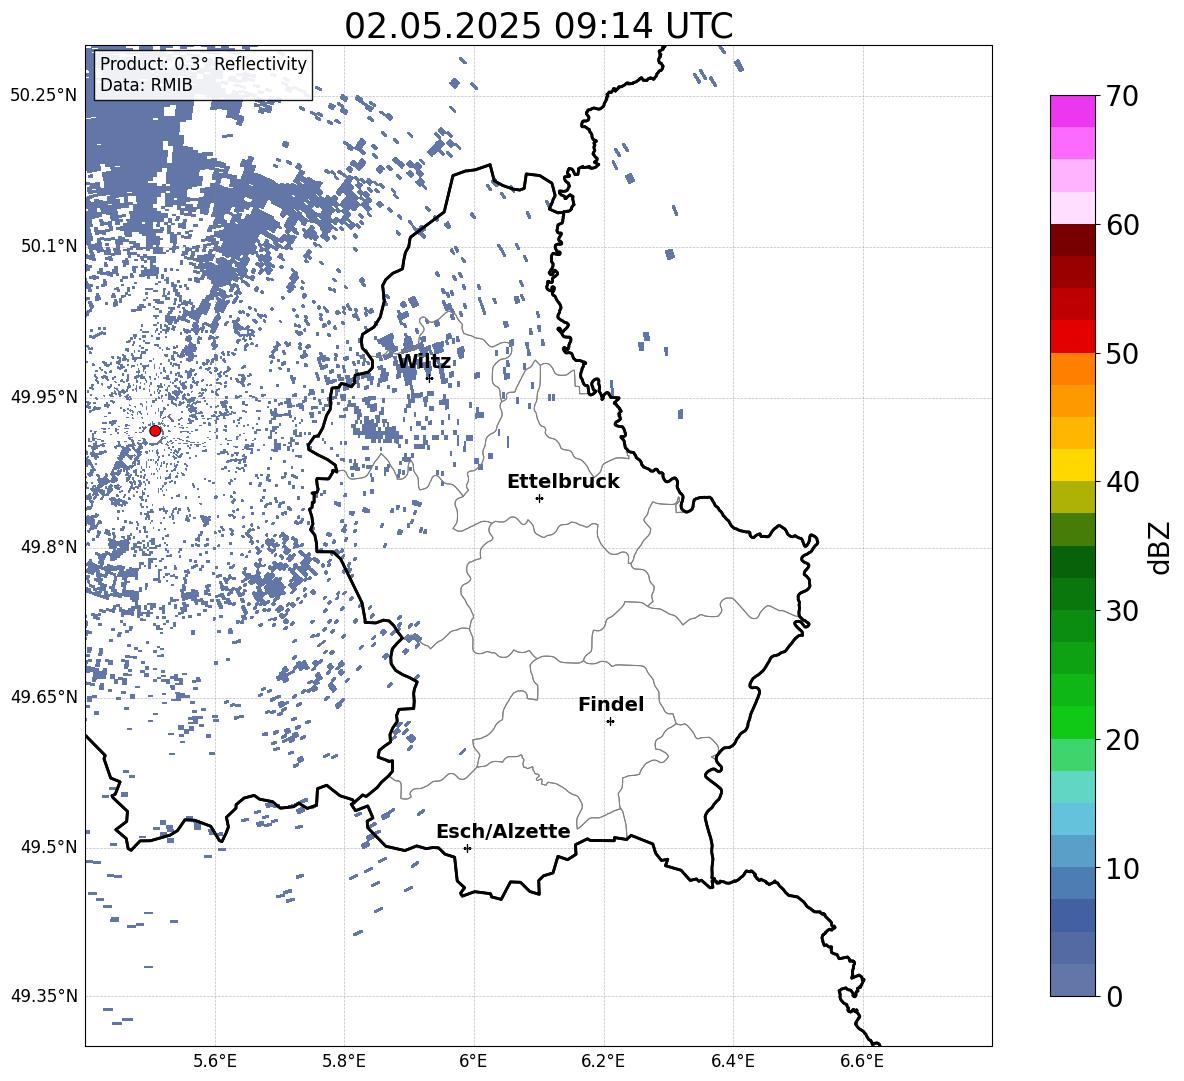Click the 40 colorbar tick label
Viewport: 1184px width, 1081px height.
(1122, 482)
